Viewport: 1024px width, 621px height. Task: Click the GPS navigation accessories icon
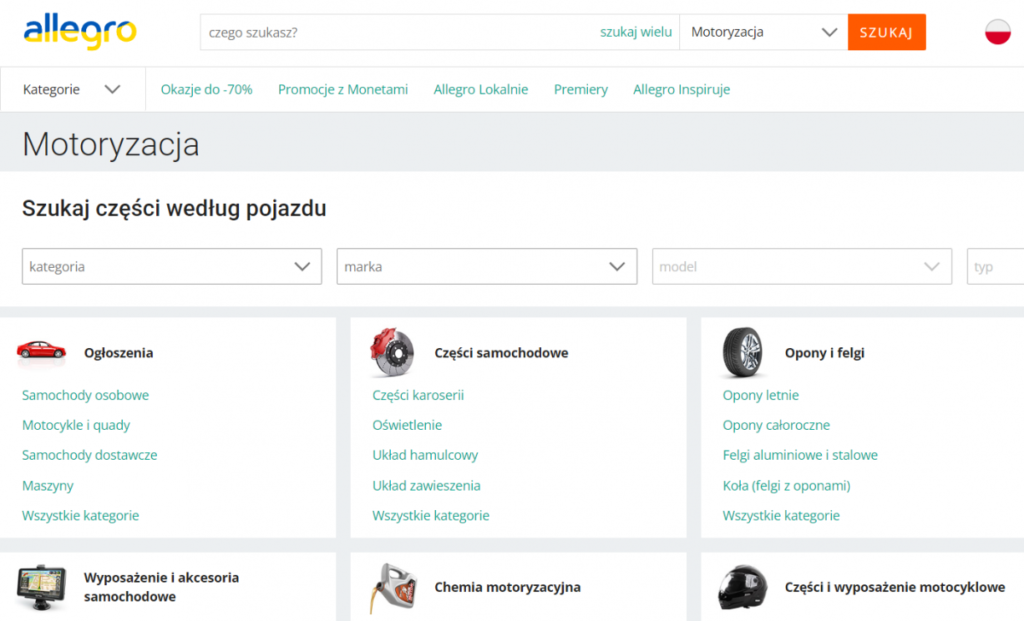click(x=41, y=586)
